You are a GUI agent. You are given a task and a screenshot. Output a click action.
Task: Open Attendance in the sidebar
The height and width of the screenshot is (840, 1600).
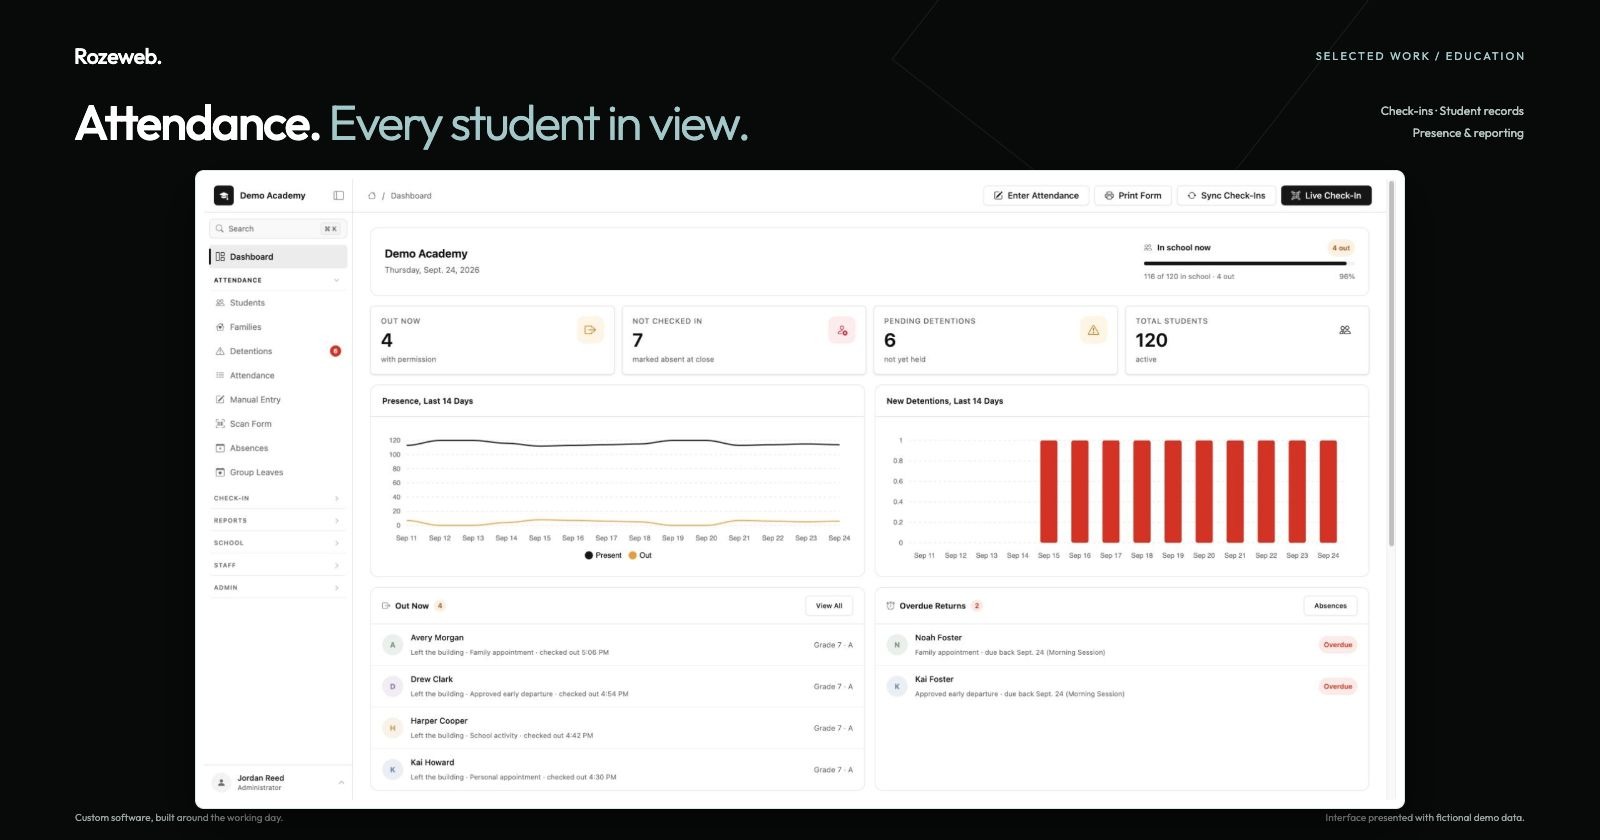point(278,376)
